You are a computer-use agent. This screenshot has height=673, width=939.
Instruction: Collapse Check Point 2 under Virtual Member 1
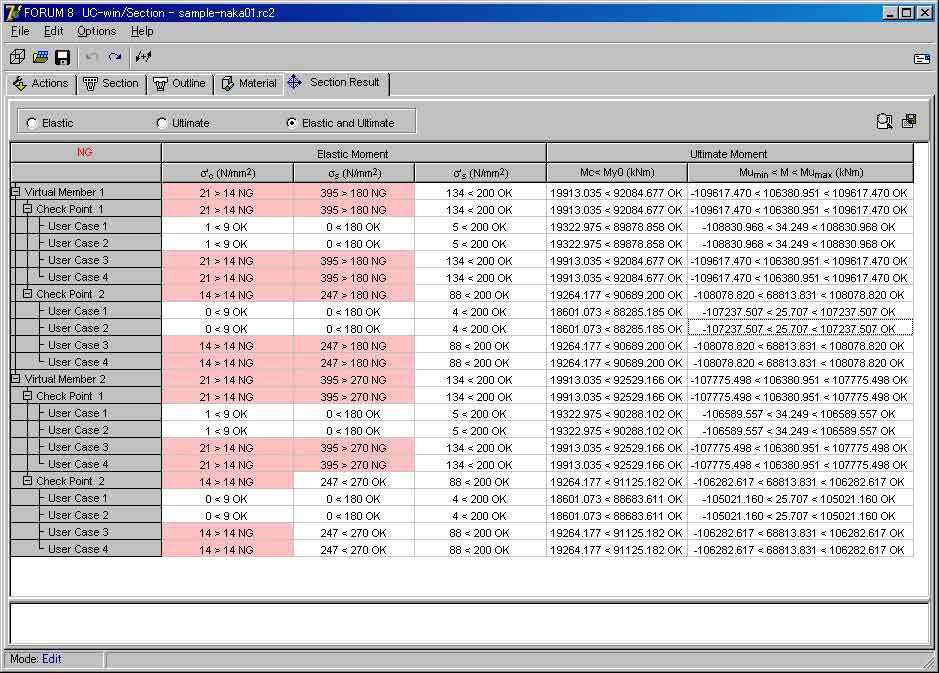tap(28, 293)
